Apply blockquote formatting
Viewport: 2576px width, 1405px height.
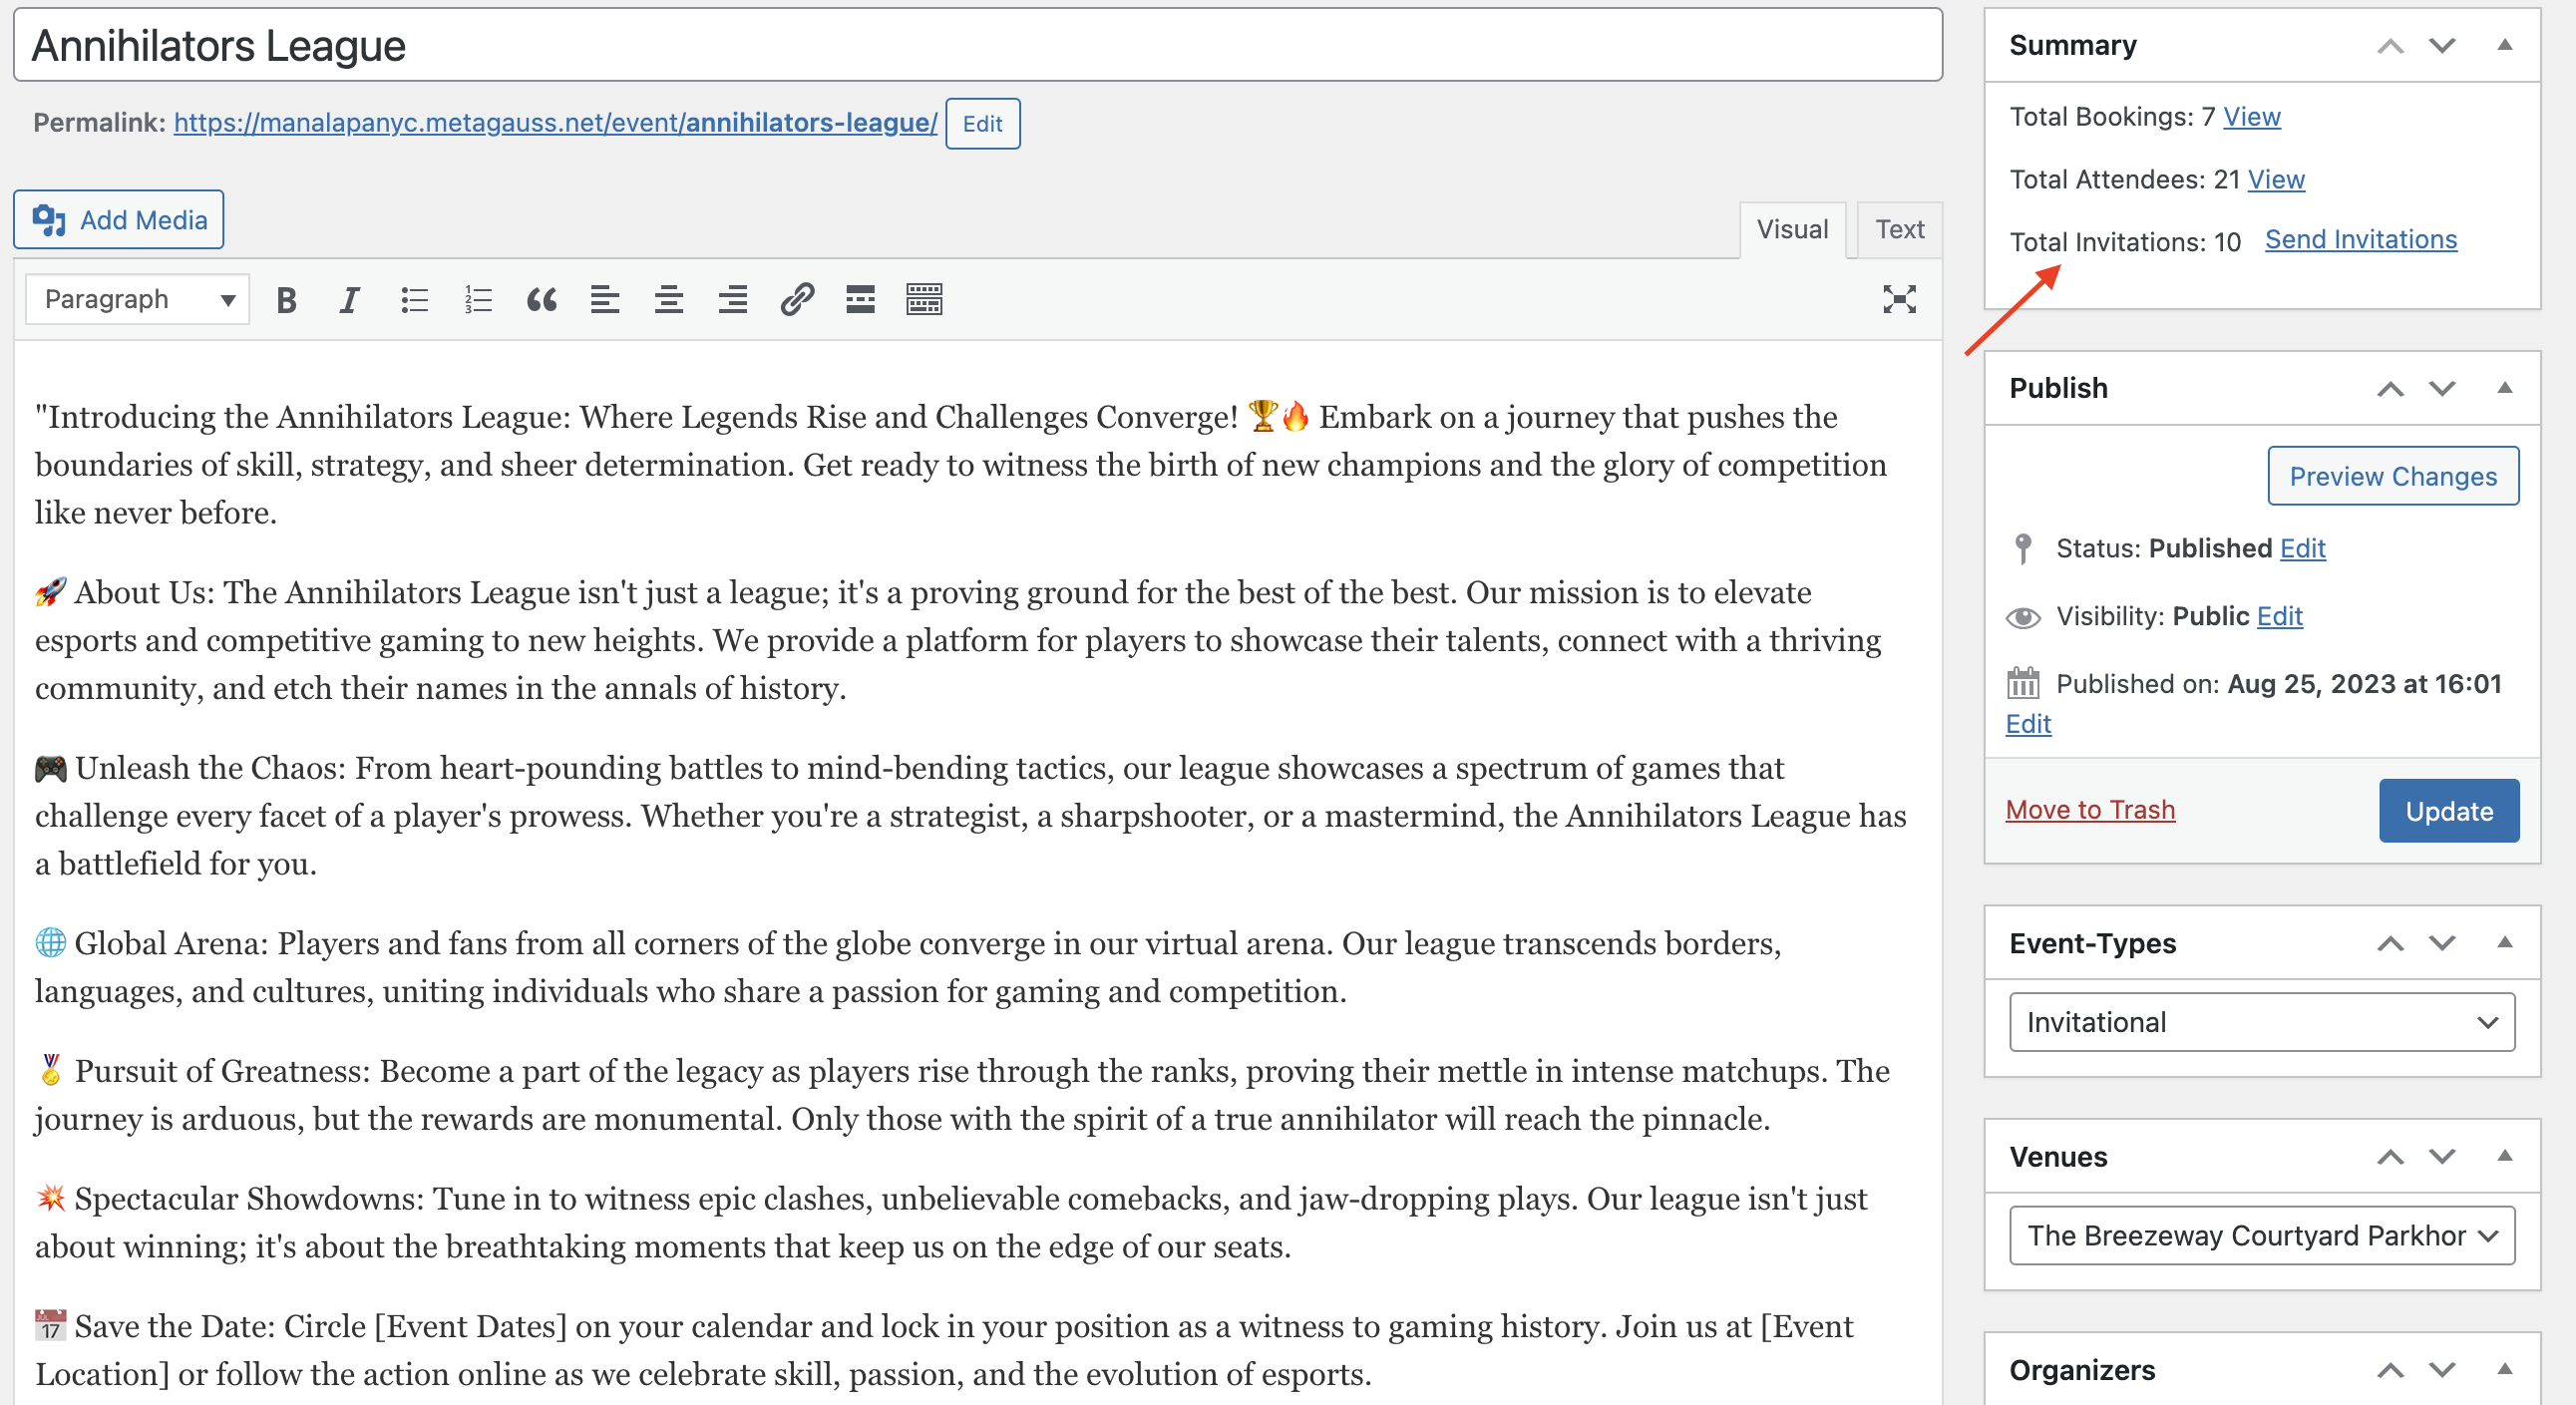click(x=541, y=300)
